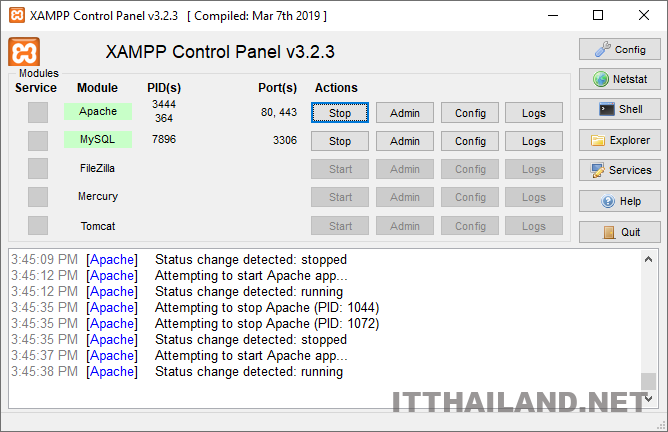Open Netstat with the globe icon

click(619, 79)
